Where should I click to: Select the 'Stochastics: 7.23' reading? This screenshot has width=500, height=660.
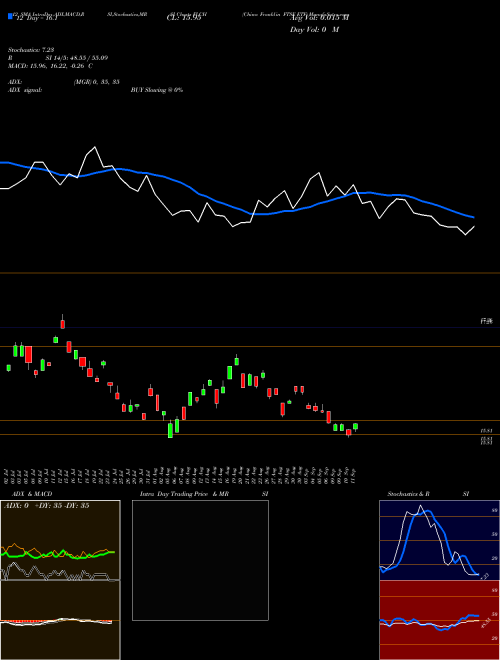31,50
